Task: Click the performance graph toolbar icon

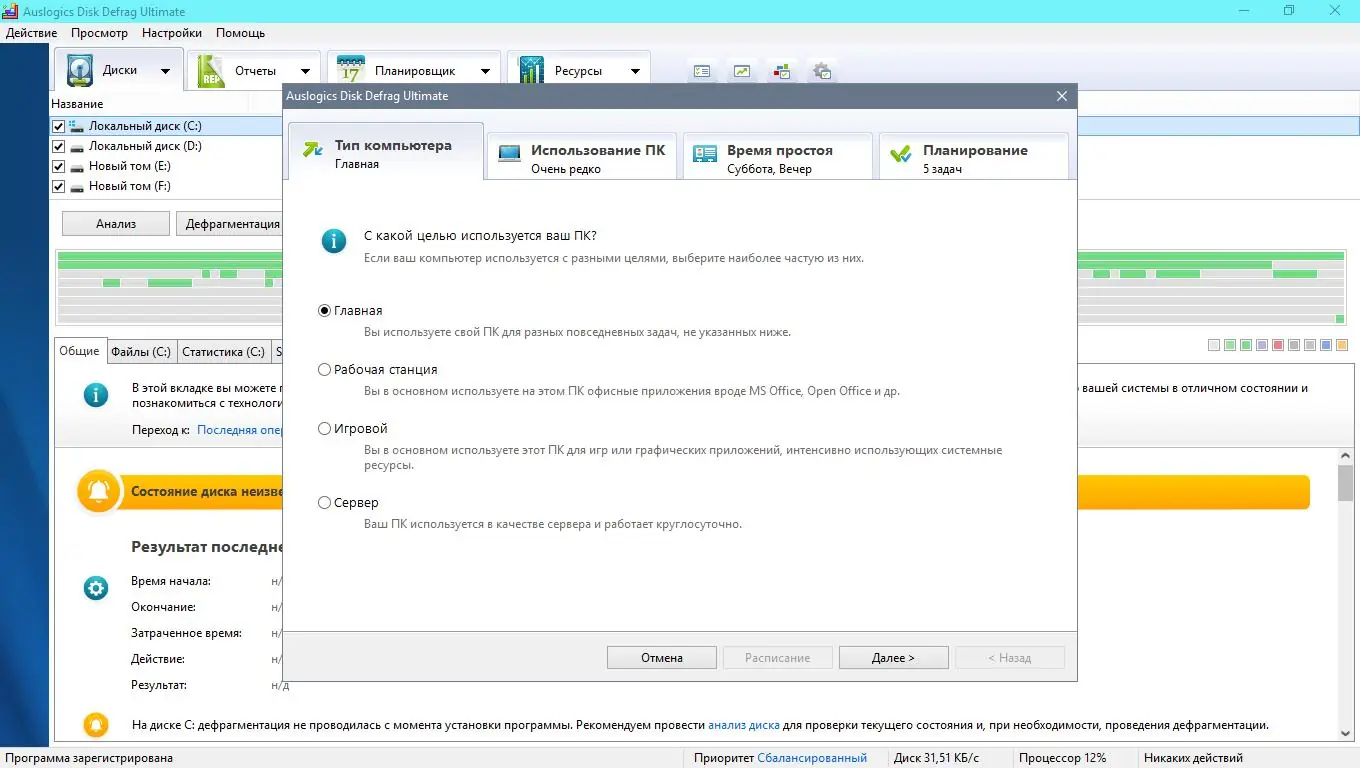Action: pyautogui.click(x=741, y=71)
